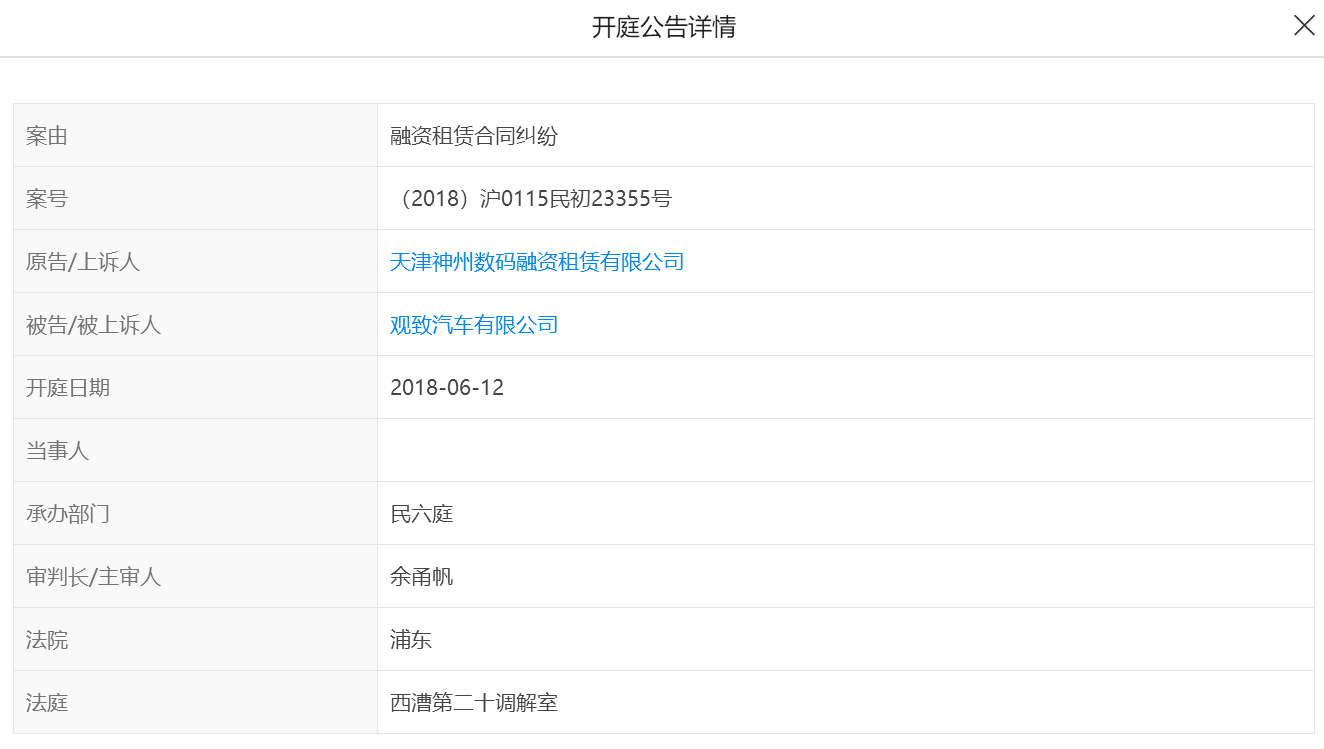Viewport: 1324px width, 749px height.
Task: Select the 审判长/主审人 label
Action: pyautogui.click(x=94, y=577)
